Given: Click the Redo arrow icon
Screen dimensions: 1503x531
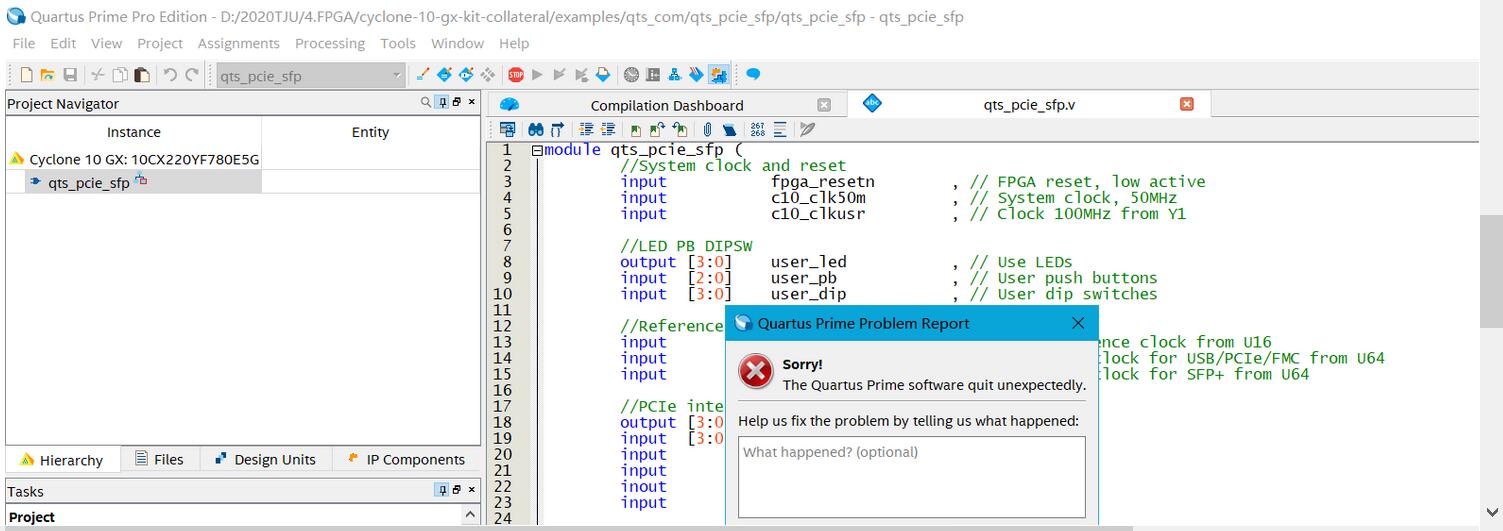Looking at the screenshot, I should [192, 75].
